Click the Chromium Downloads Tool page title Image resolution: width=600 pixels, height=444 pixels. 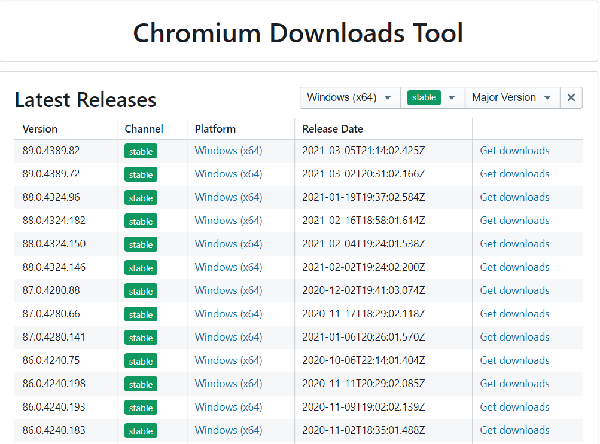pyautogui.click(x=298, y=33)
